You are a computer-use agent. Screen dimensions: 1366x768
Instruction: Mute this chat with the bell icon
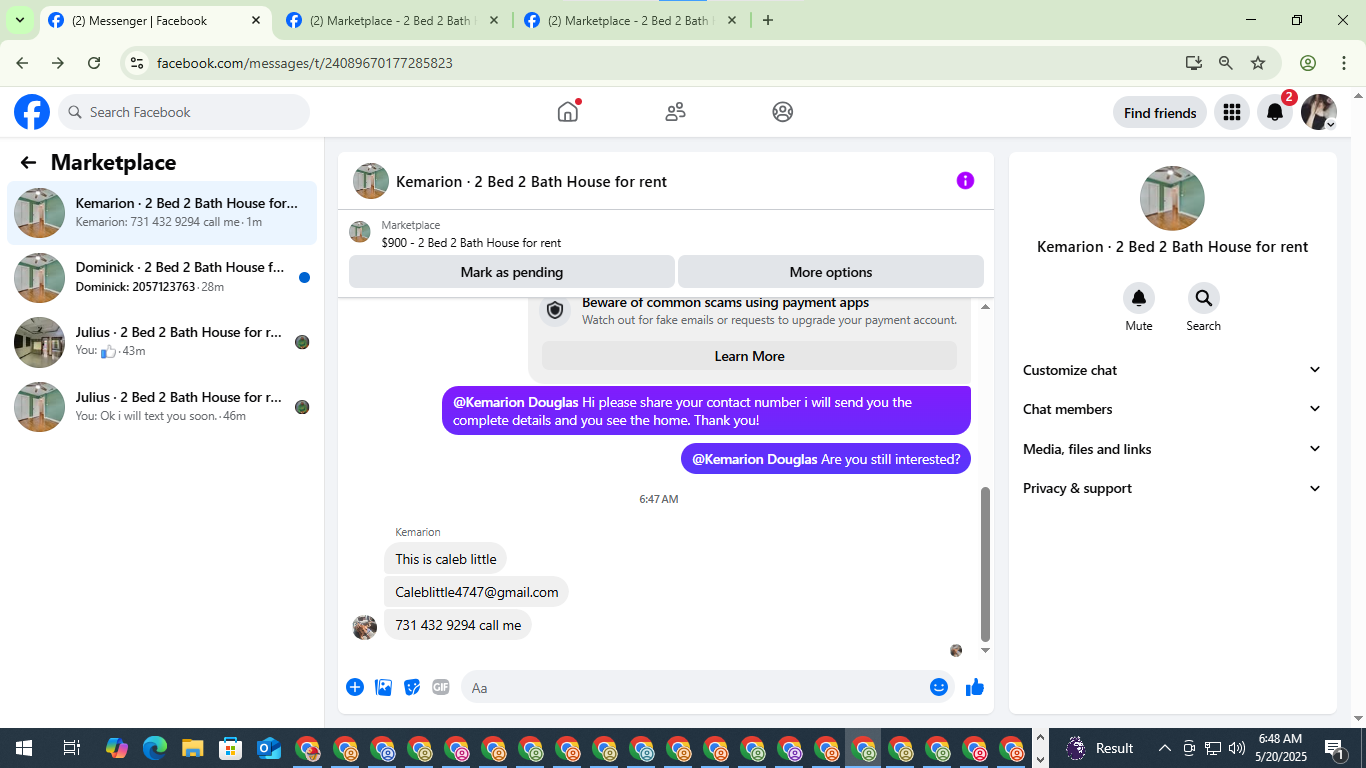tap(1139, 298)
